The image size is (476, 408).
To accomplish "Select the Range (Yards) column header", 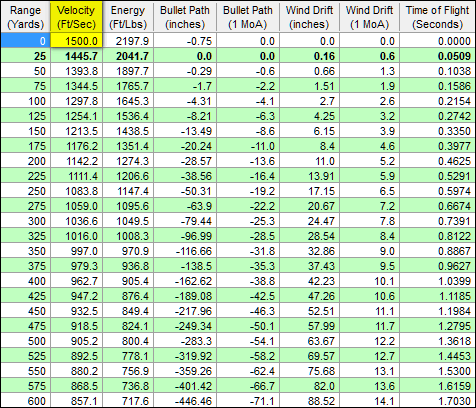I will coord(26,17).
